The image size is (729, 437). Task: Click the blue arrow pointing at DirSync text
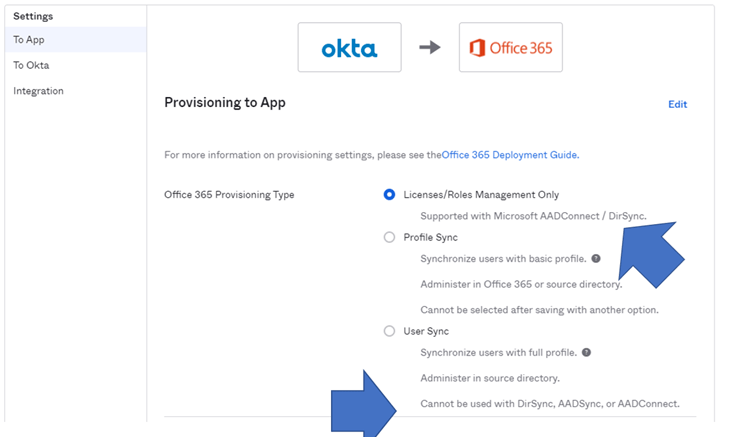point(651,250)
